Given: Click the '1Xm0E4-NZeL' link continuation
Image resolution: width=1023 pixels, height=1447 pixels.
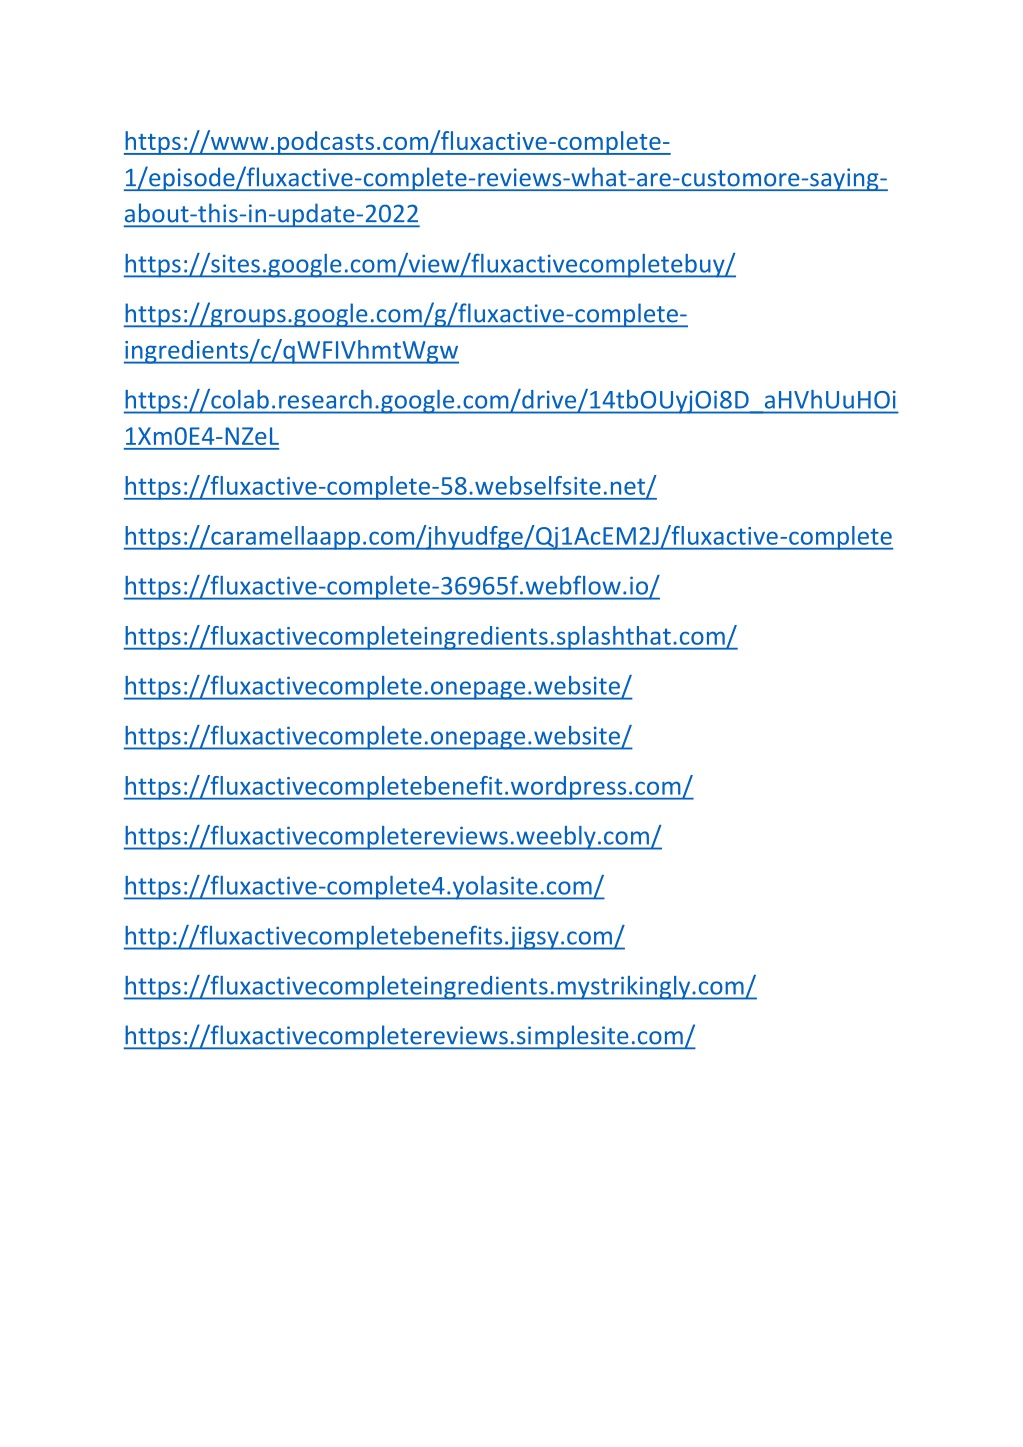Looking at the screenshot, I should 202,436.
